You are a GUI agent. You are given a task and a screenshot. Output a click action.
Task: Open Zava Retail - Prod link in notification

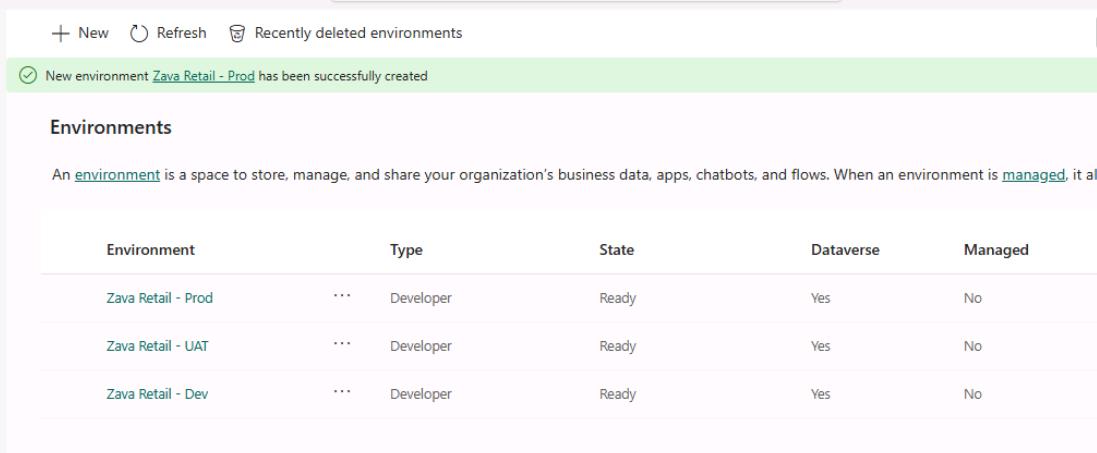(x=204, y=76)
